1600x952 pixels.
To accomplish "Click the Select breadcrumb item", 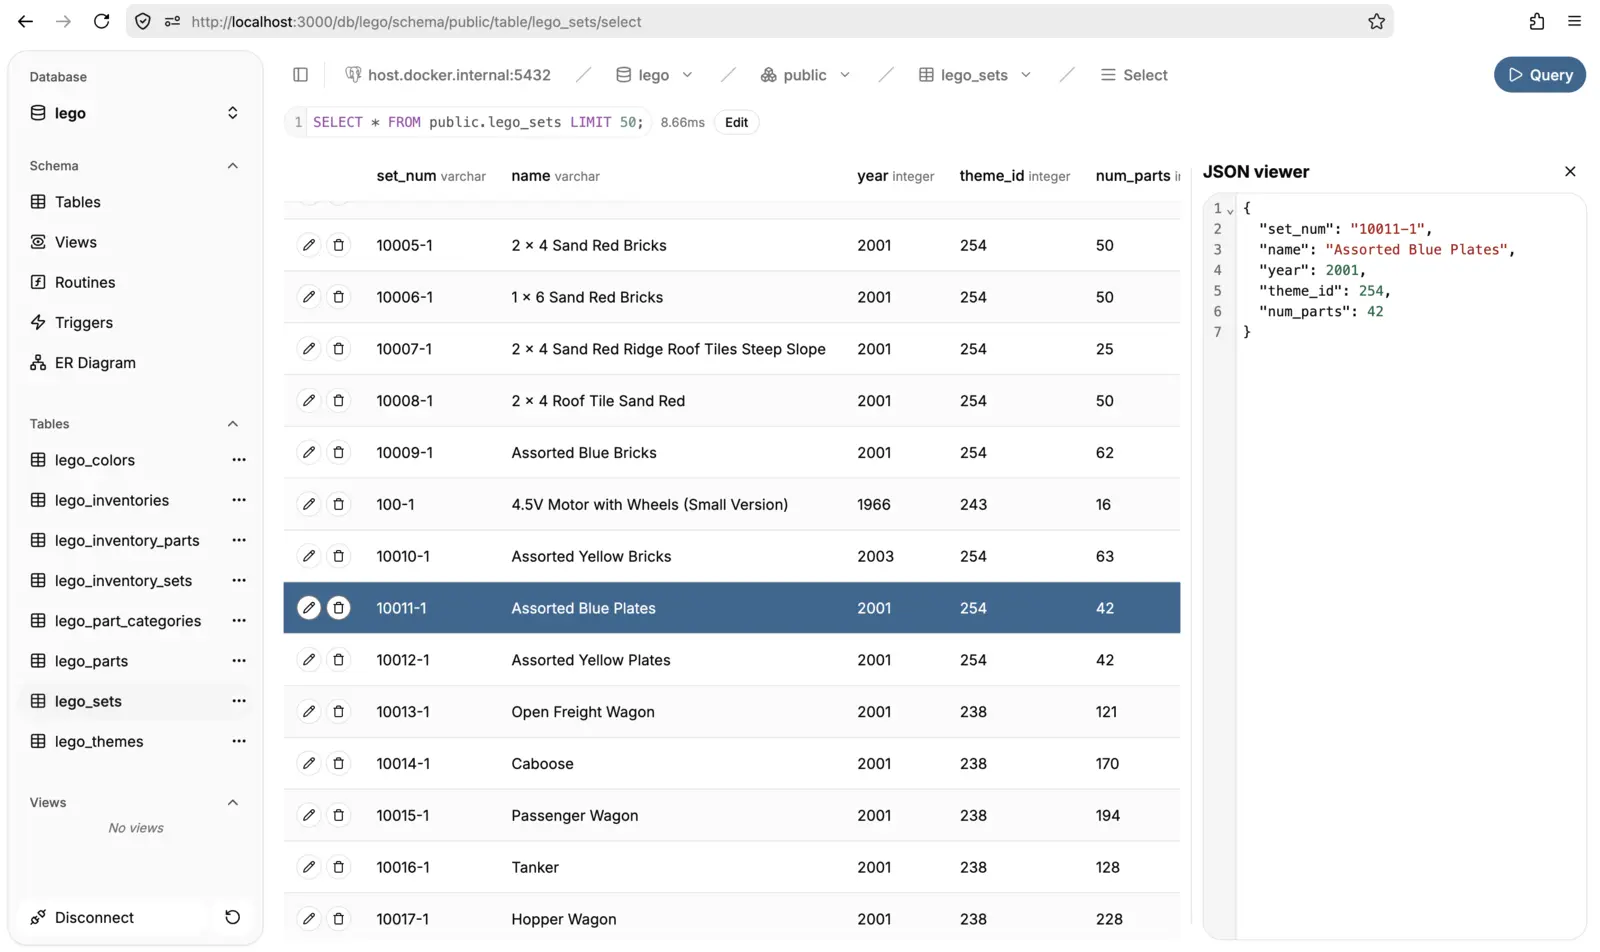I will coord(1134,75).
